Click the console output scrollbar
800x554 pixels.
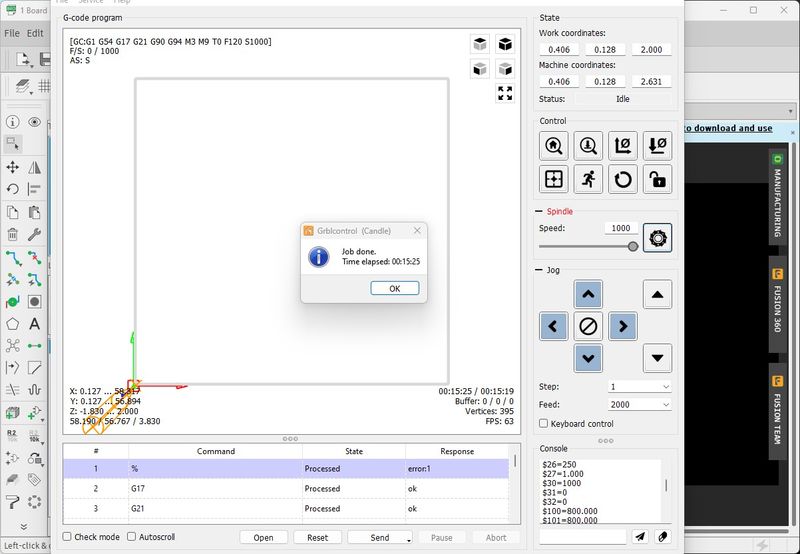coord(666,485)
